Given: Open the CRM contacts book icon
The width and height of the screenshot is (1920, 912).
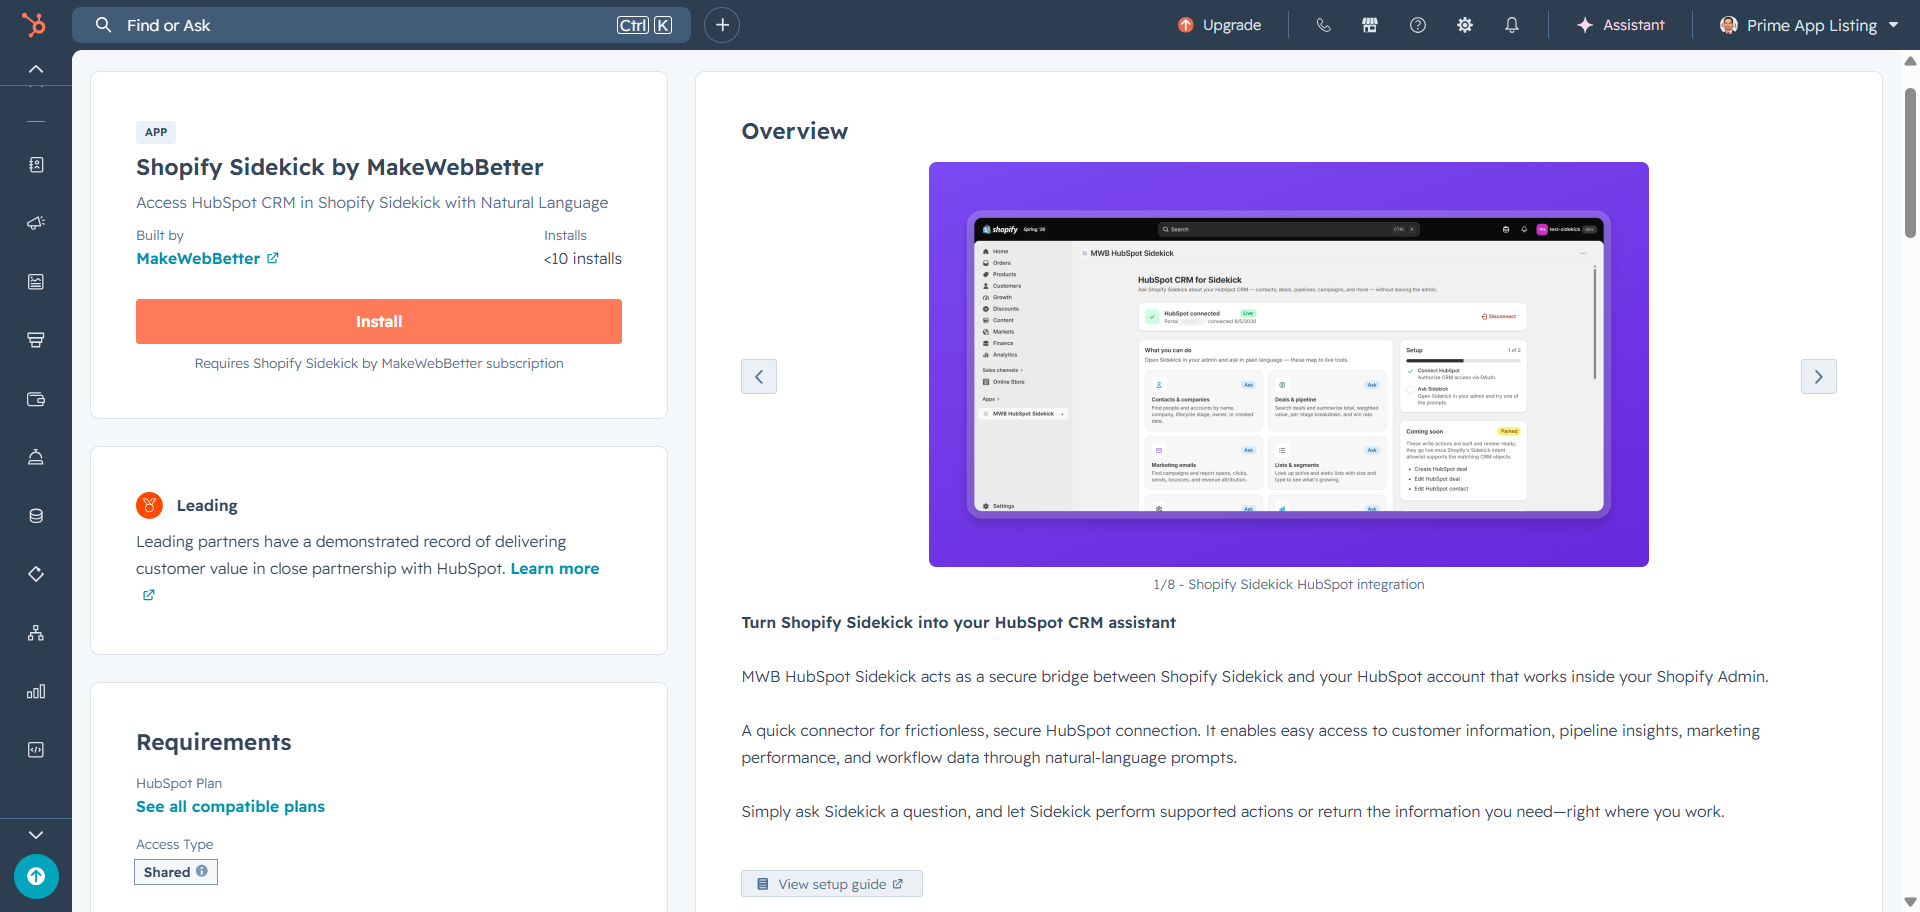Looking at the screenshot, I should tap(36, 165).
